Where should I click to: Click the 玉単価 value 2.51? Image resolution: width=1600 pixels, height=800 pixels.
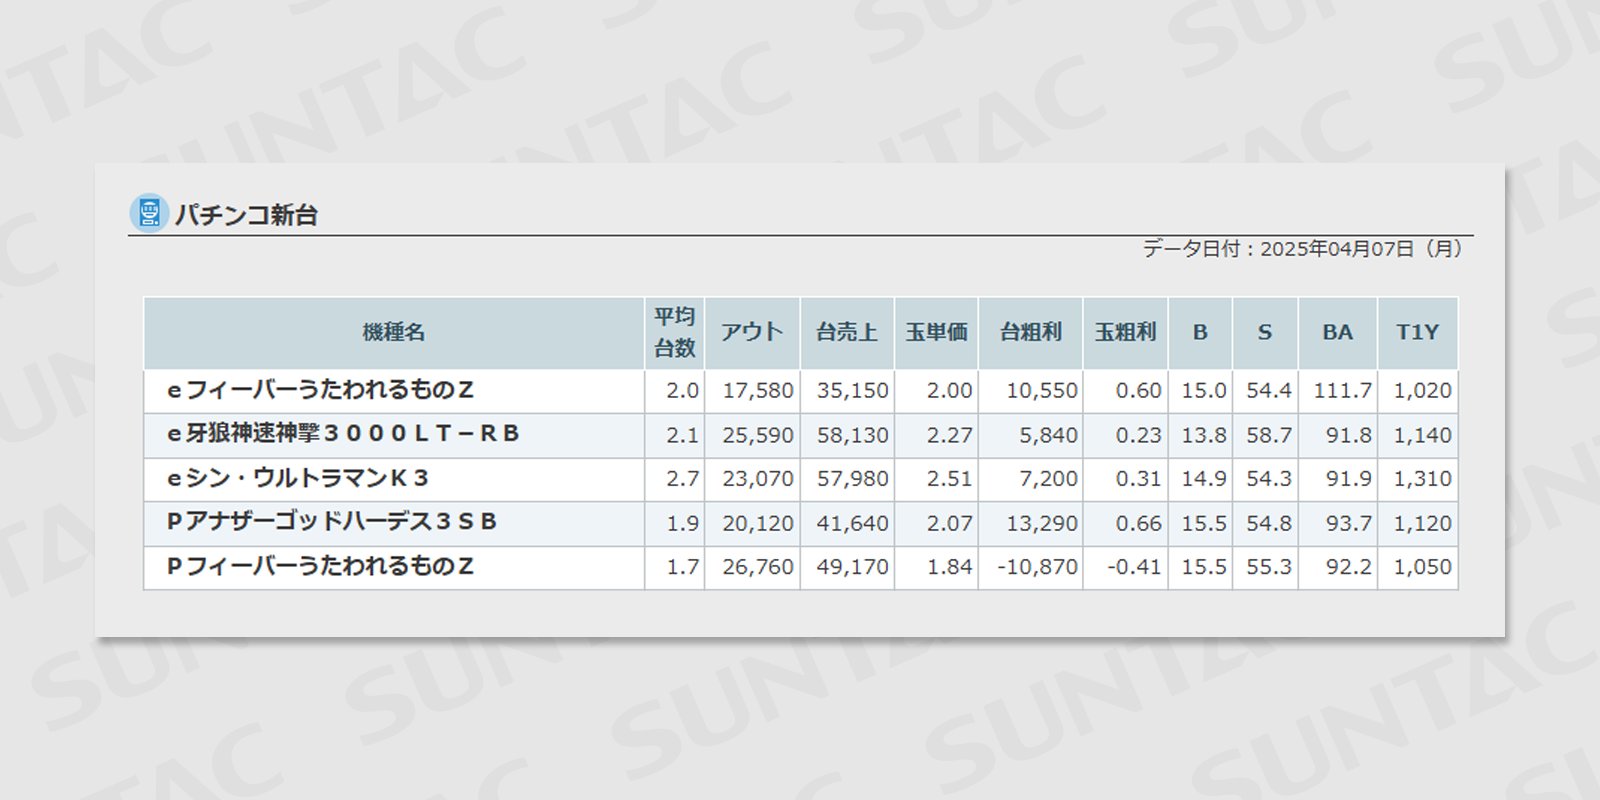click(x=950, y=479)
